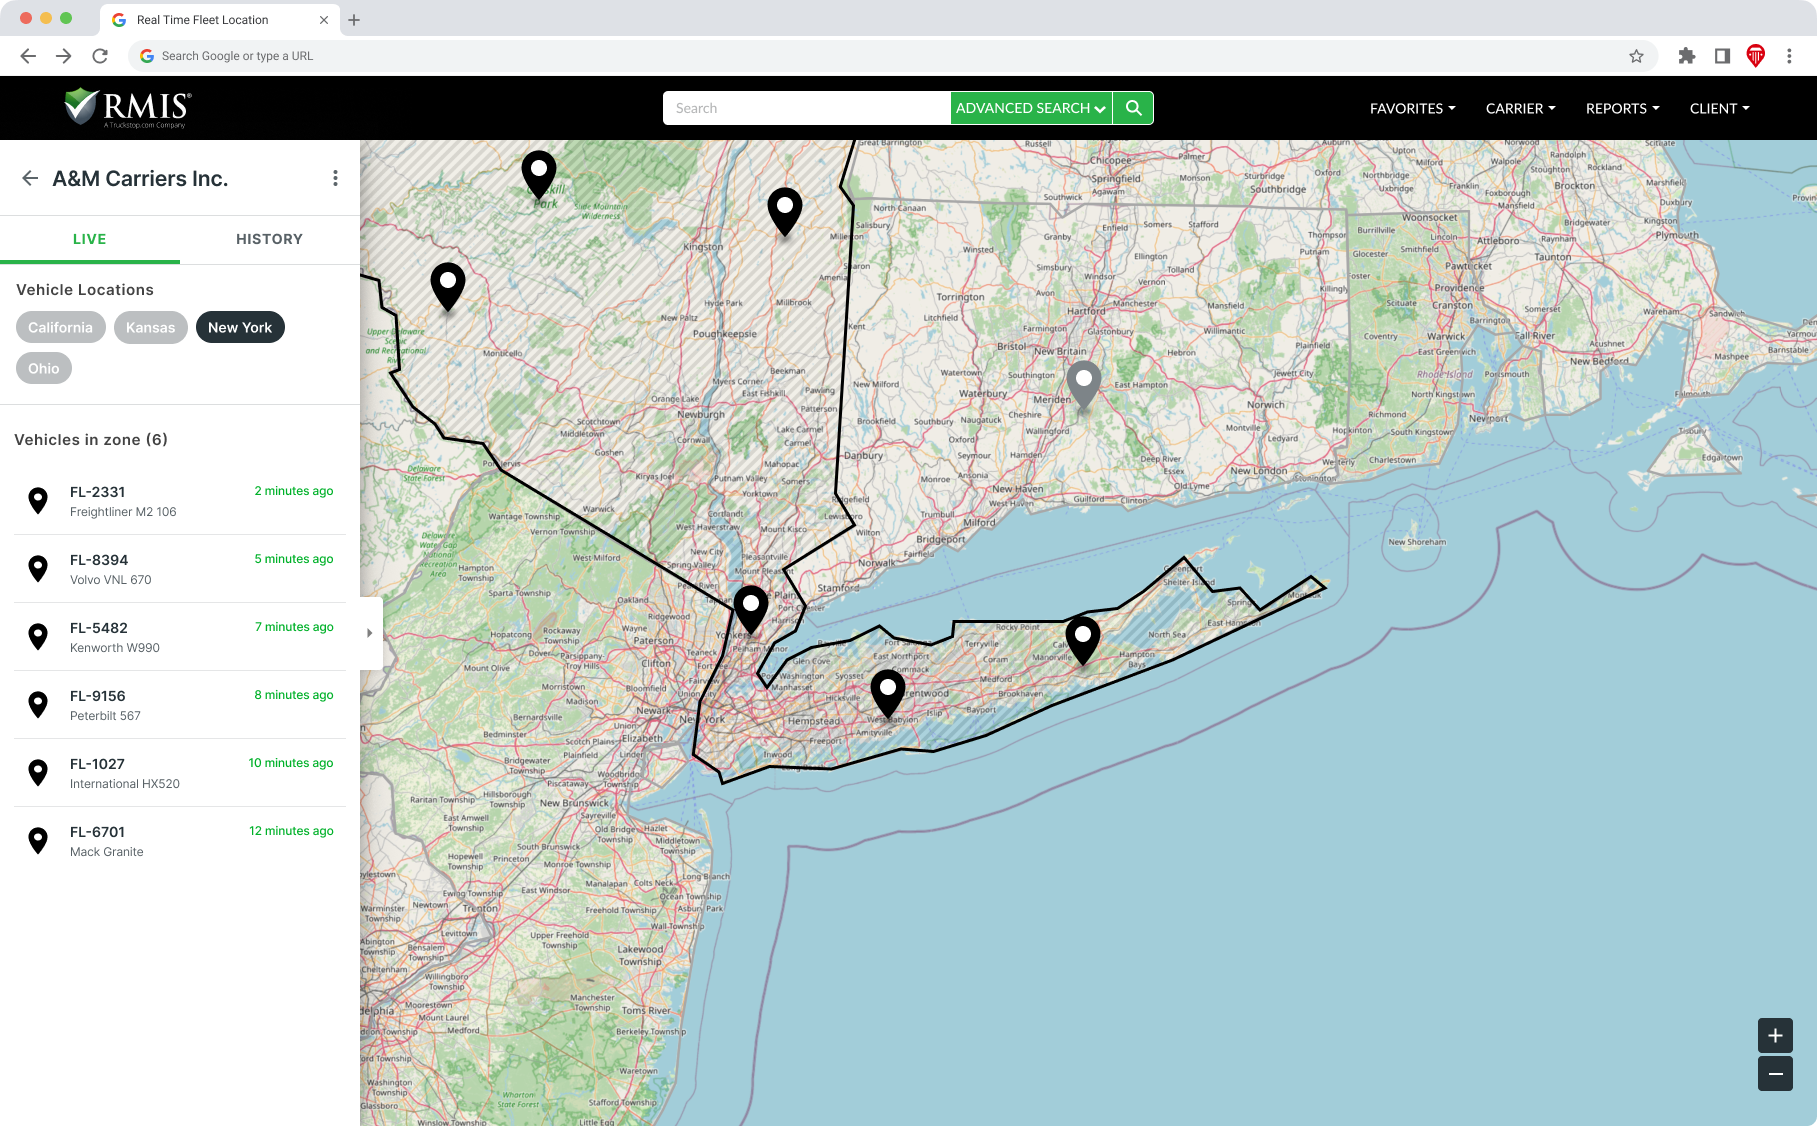
Task: Deselect the New York location filter
Action: tap(240, 327)
